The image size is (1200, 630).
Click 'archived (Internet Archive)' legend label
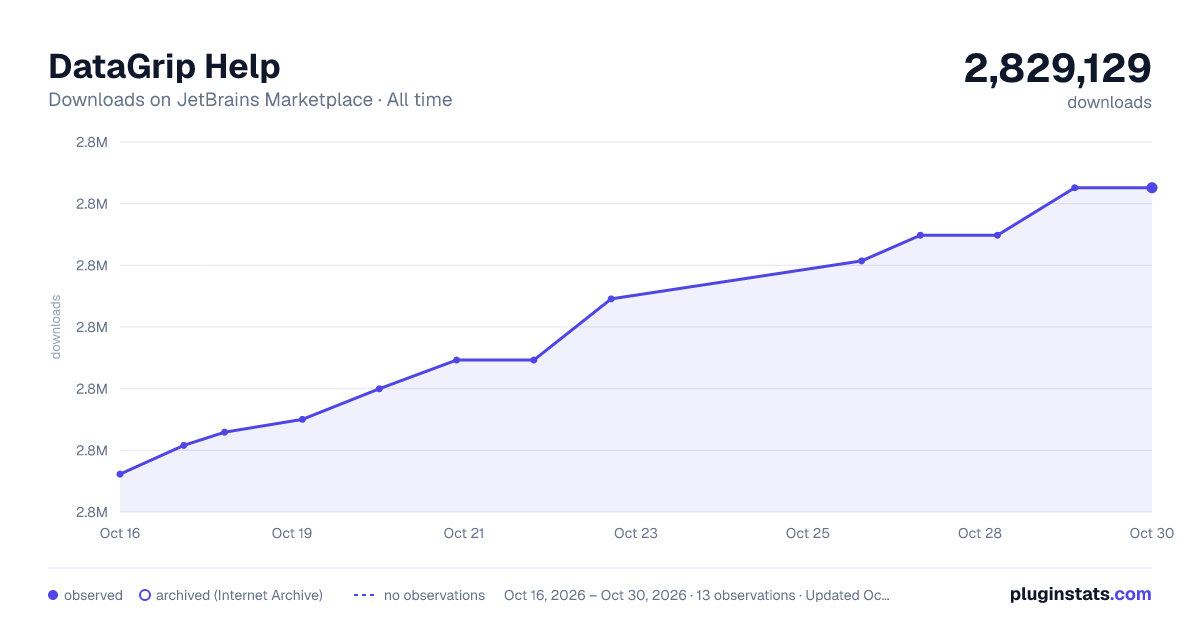coord(239,595)
